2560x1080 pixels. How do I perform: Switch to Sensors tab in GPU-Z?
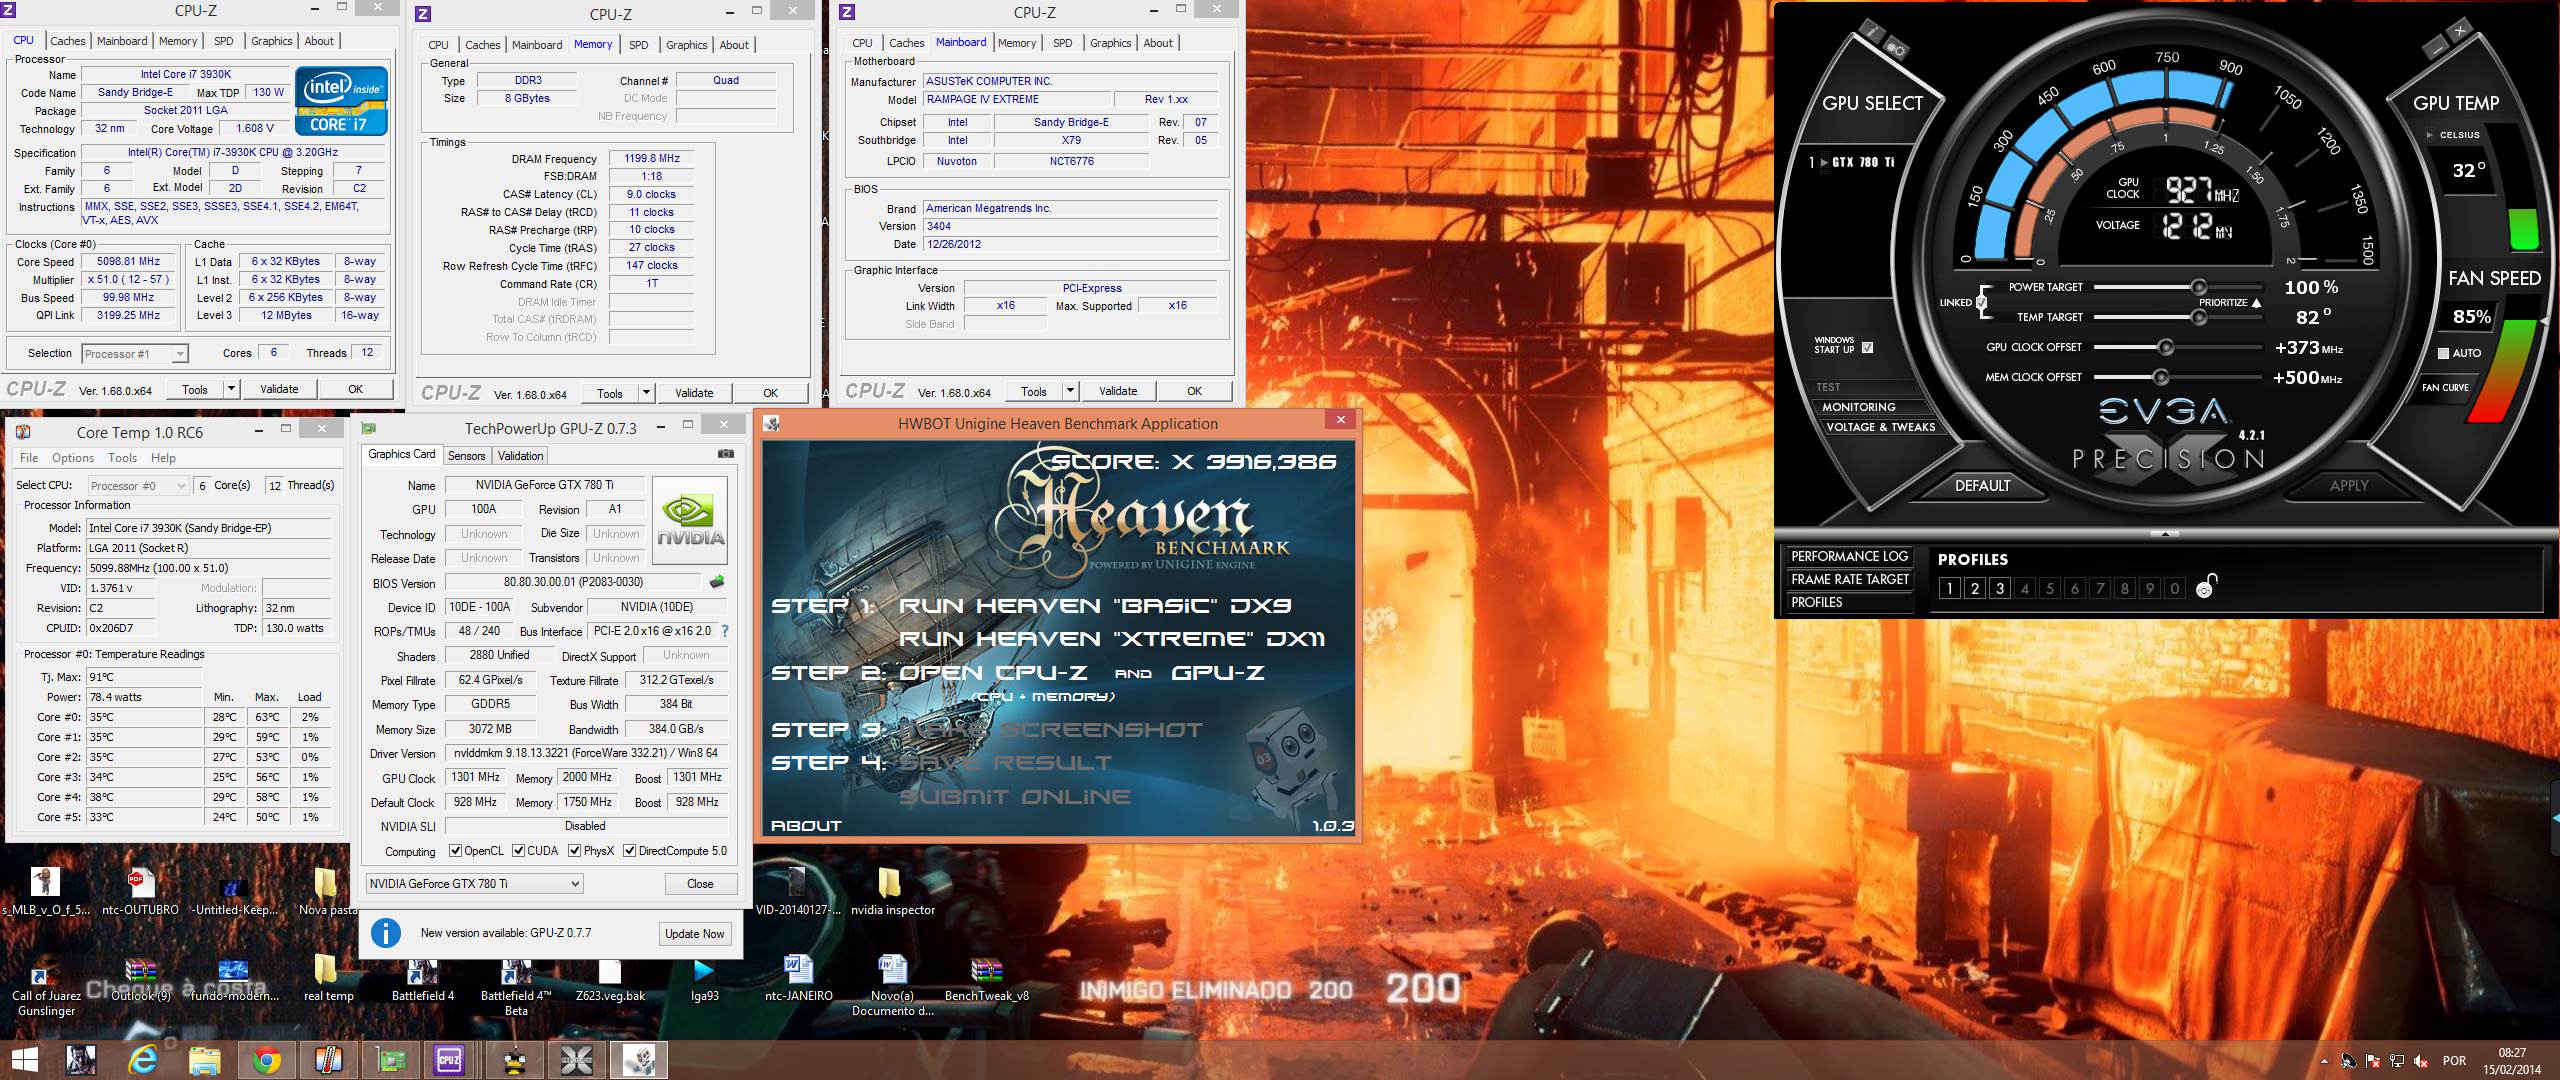click(x=466, y=456)
